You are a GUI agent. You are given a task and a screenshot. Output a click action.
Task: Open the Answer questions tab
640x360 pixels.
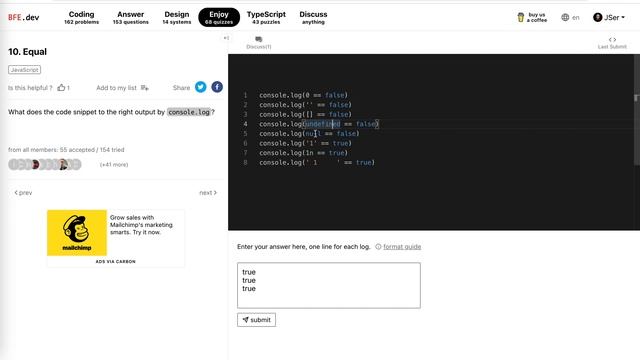131,17
